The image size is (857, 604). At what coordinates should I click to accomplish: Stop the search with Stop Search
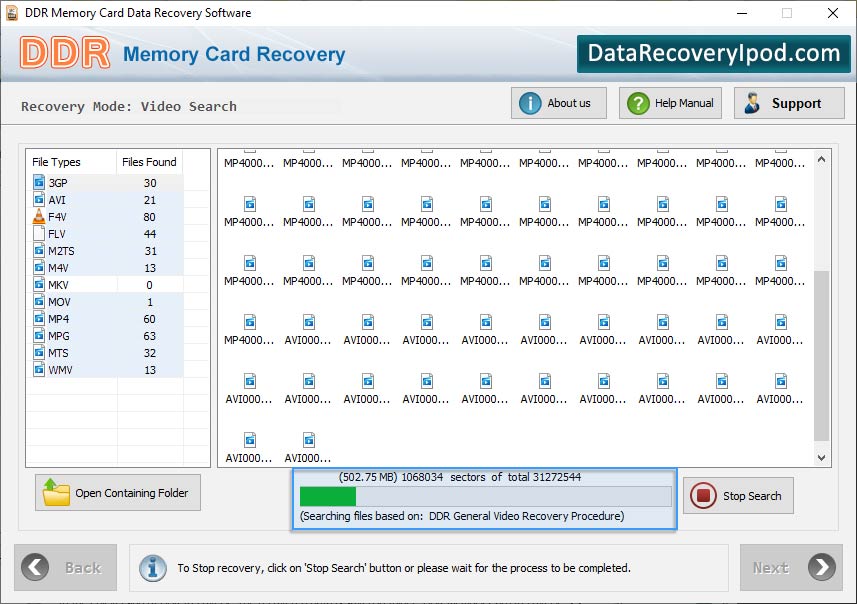(738, 496)
